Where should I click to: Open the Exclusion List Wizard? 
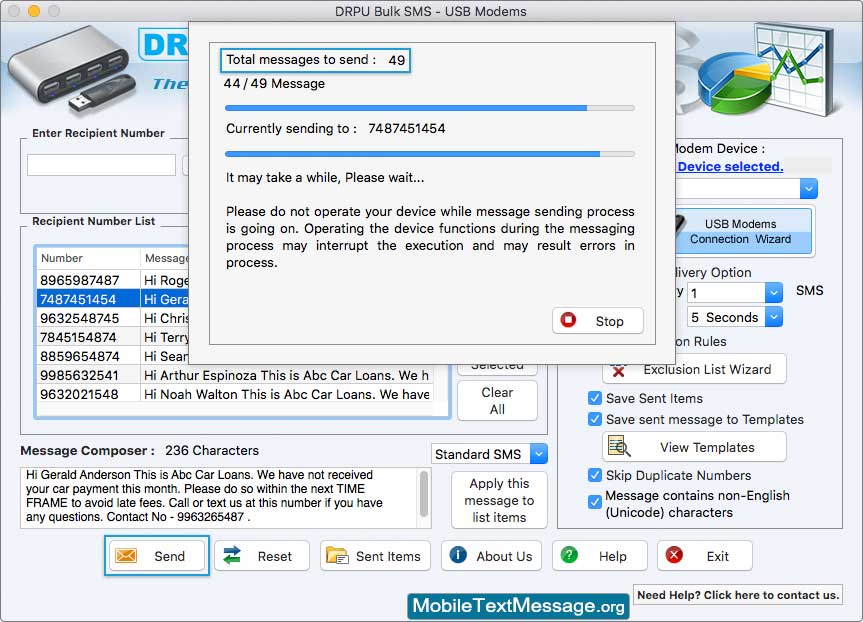(x=695, y=369)
